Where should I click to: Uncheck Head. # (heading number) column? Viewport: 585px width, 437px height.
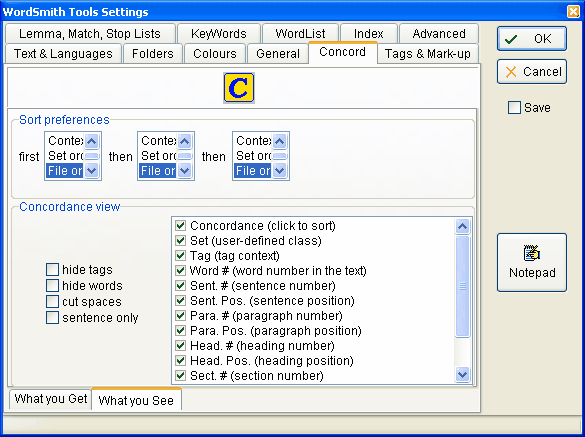point(181,346)
